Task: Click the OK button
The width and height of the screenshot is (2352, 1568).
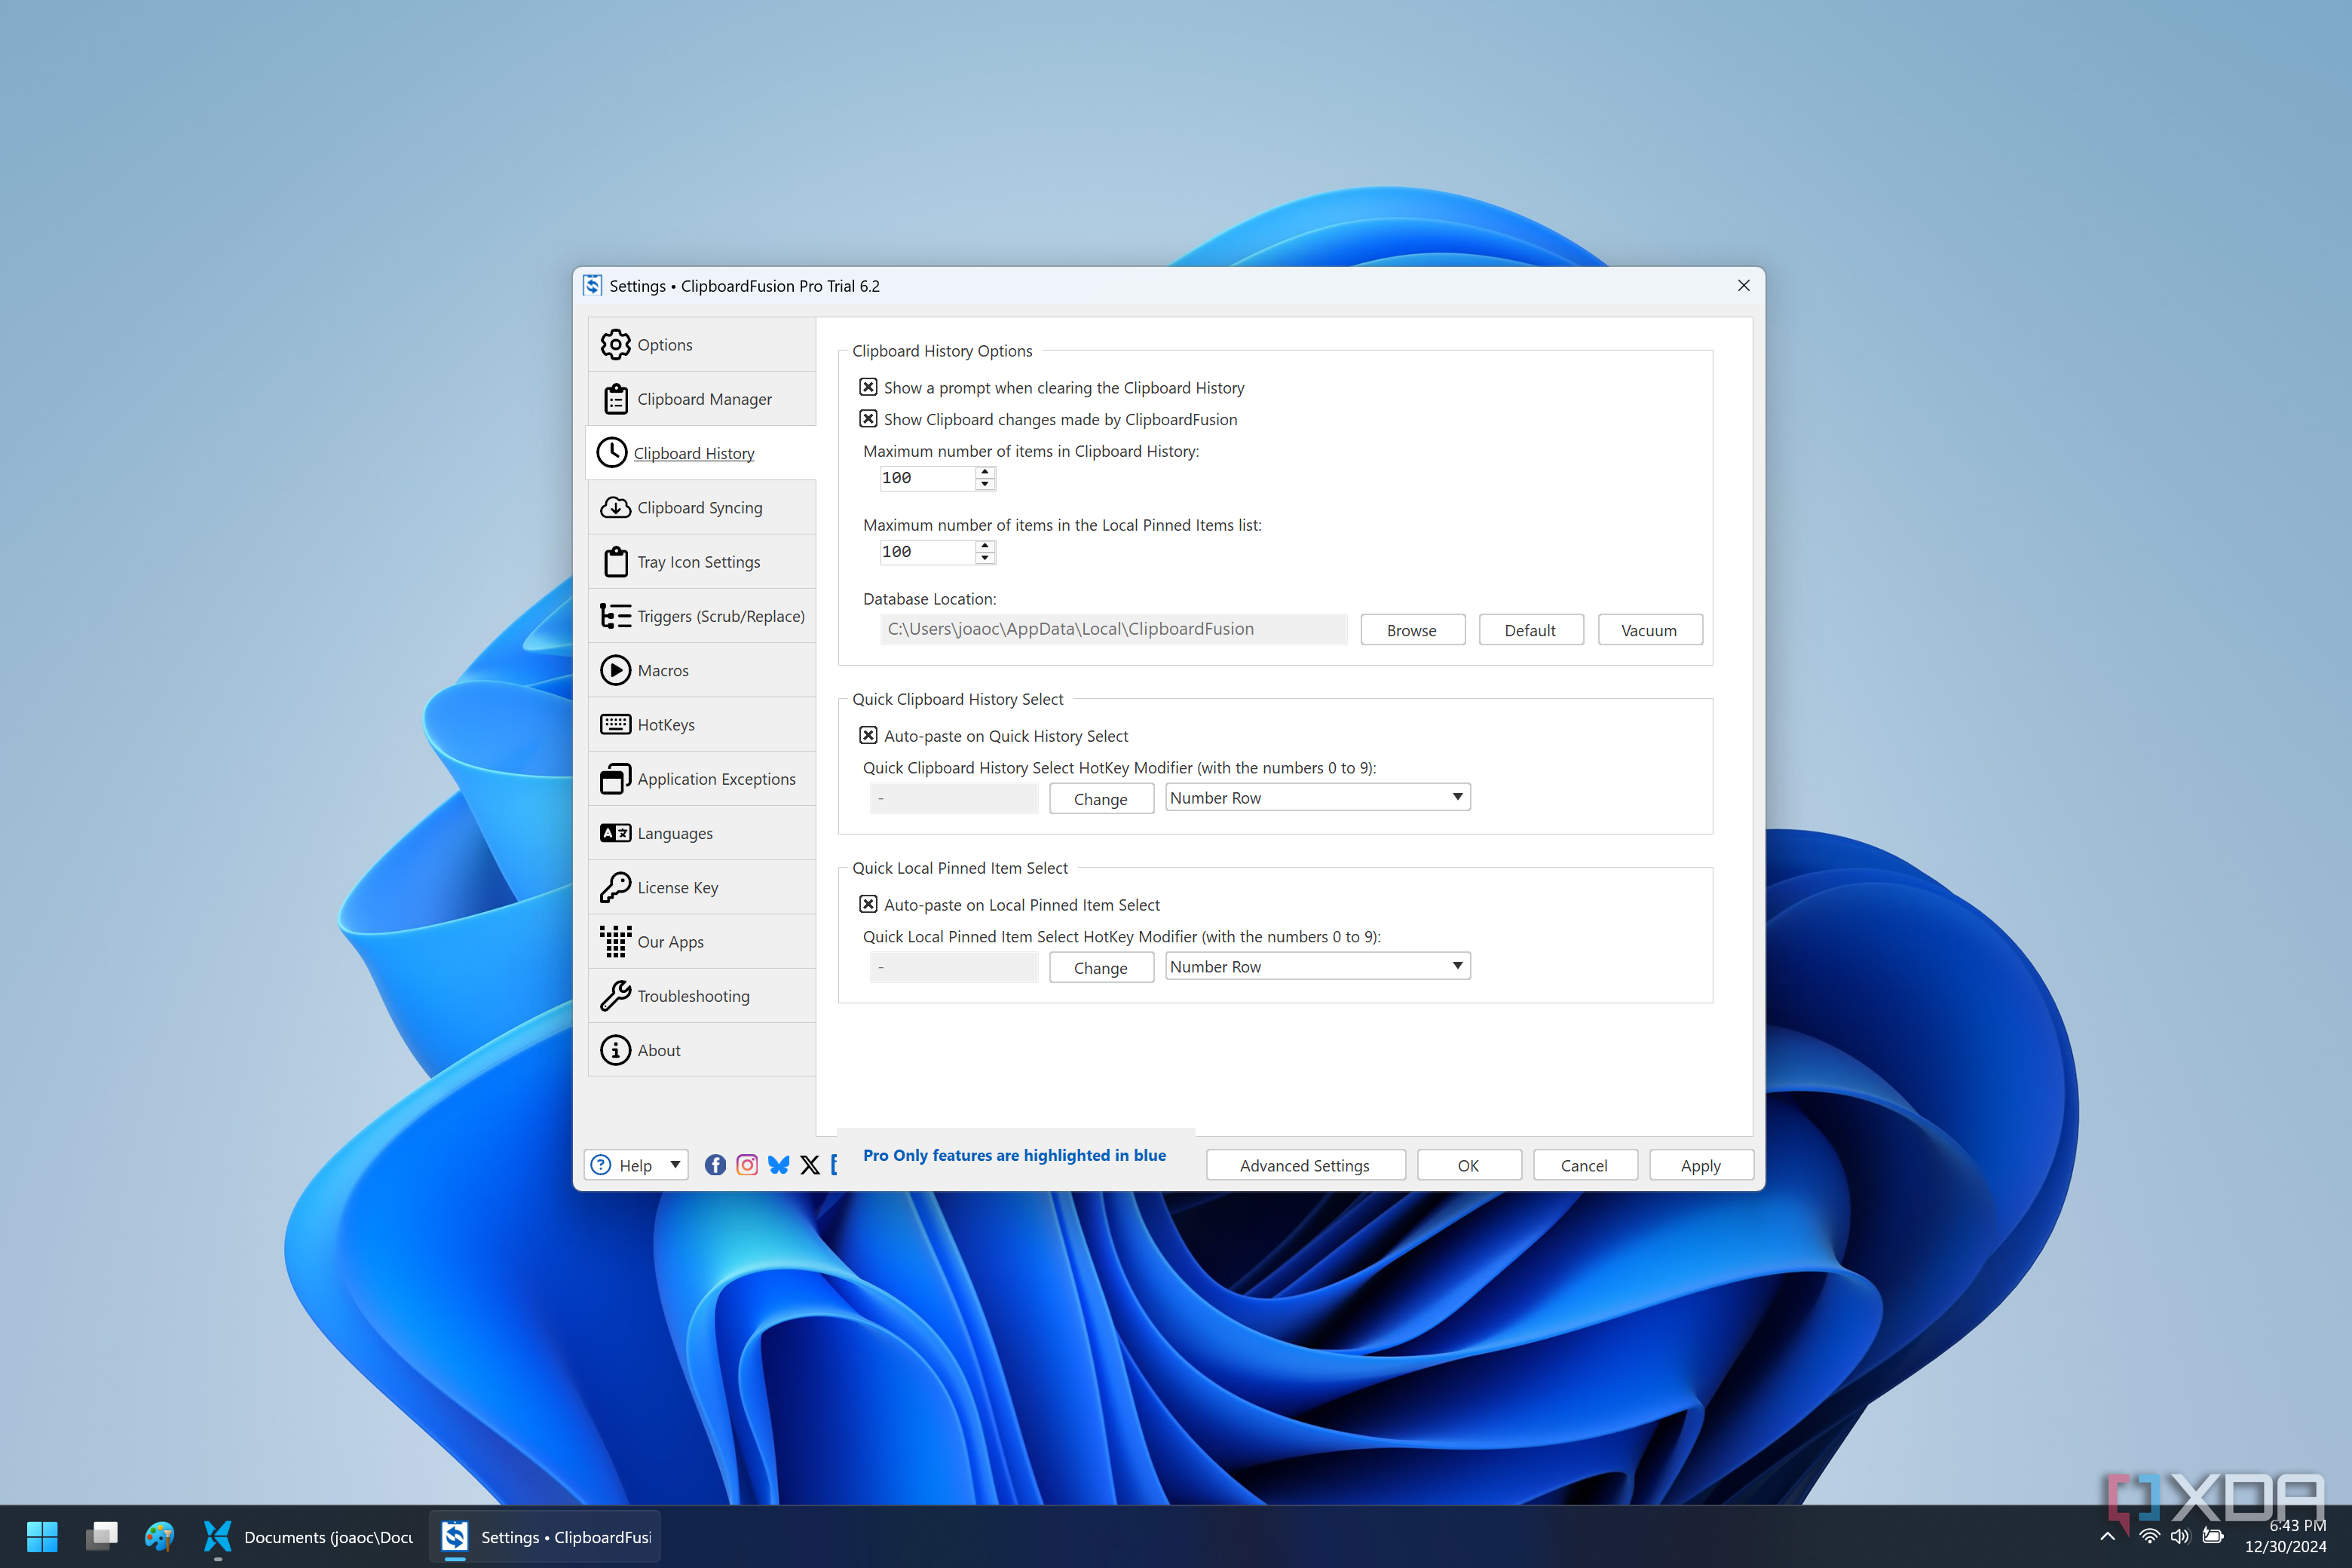Action: click(1469, 1165)
